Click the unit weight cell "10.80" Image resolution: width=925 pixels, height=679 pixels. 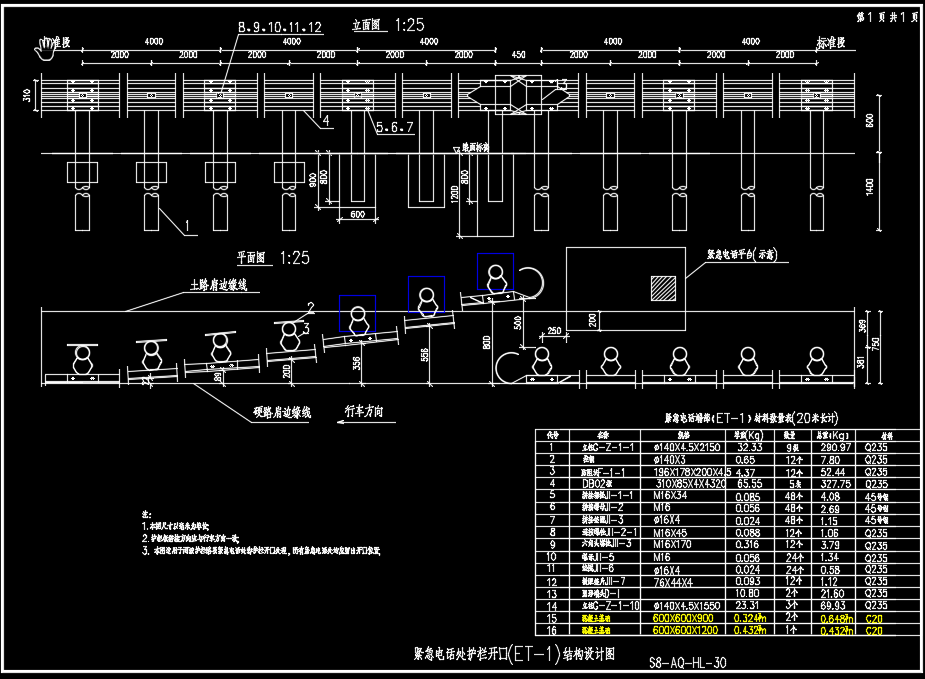747,593
